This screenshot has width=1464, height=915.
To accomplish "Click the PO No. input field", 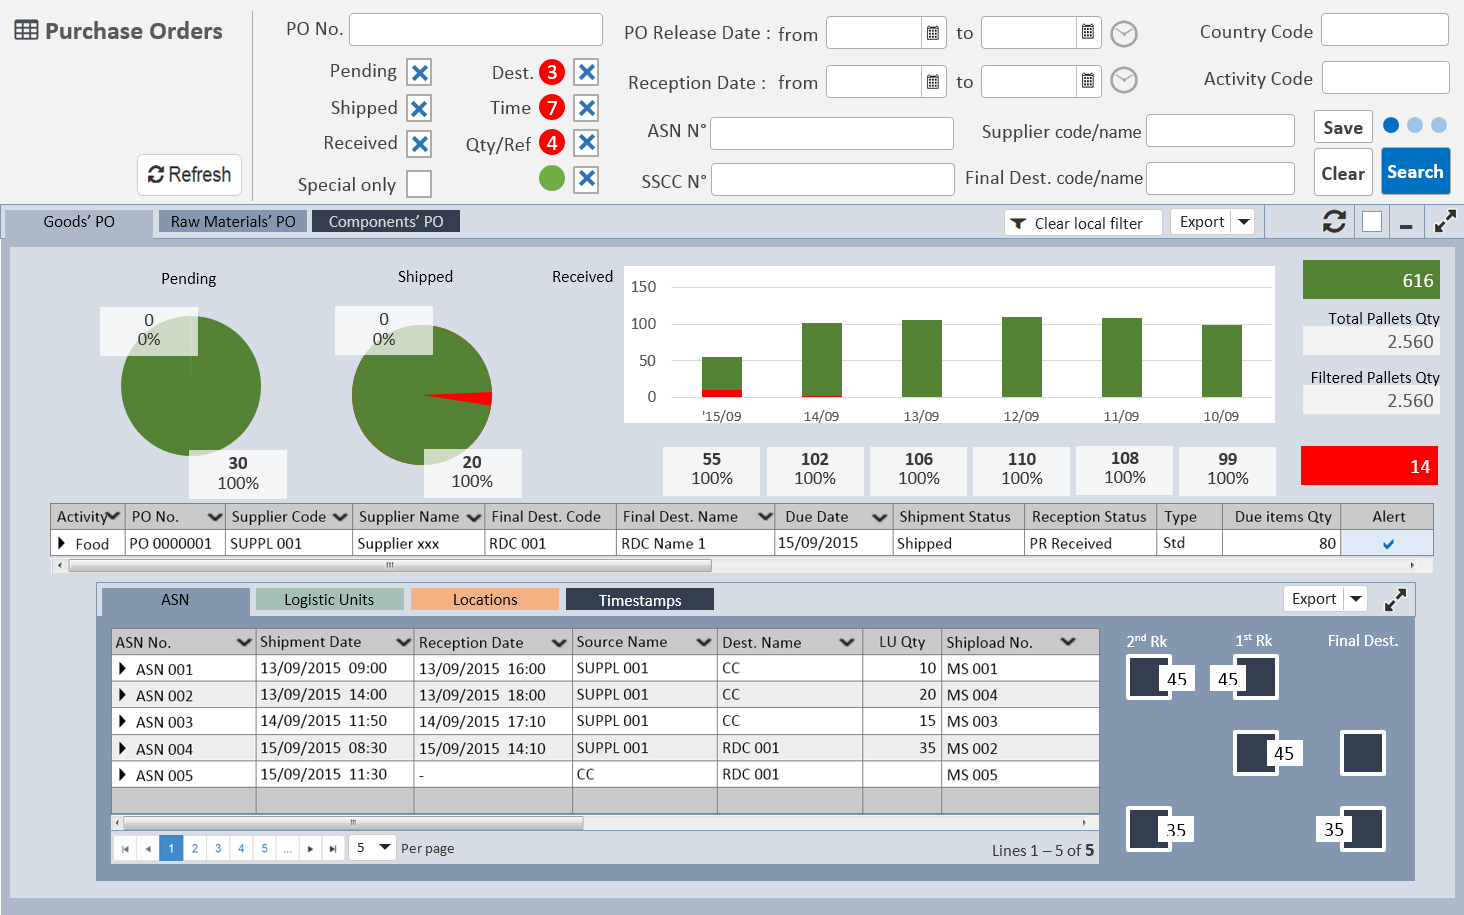I will [476, 29].
